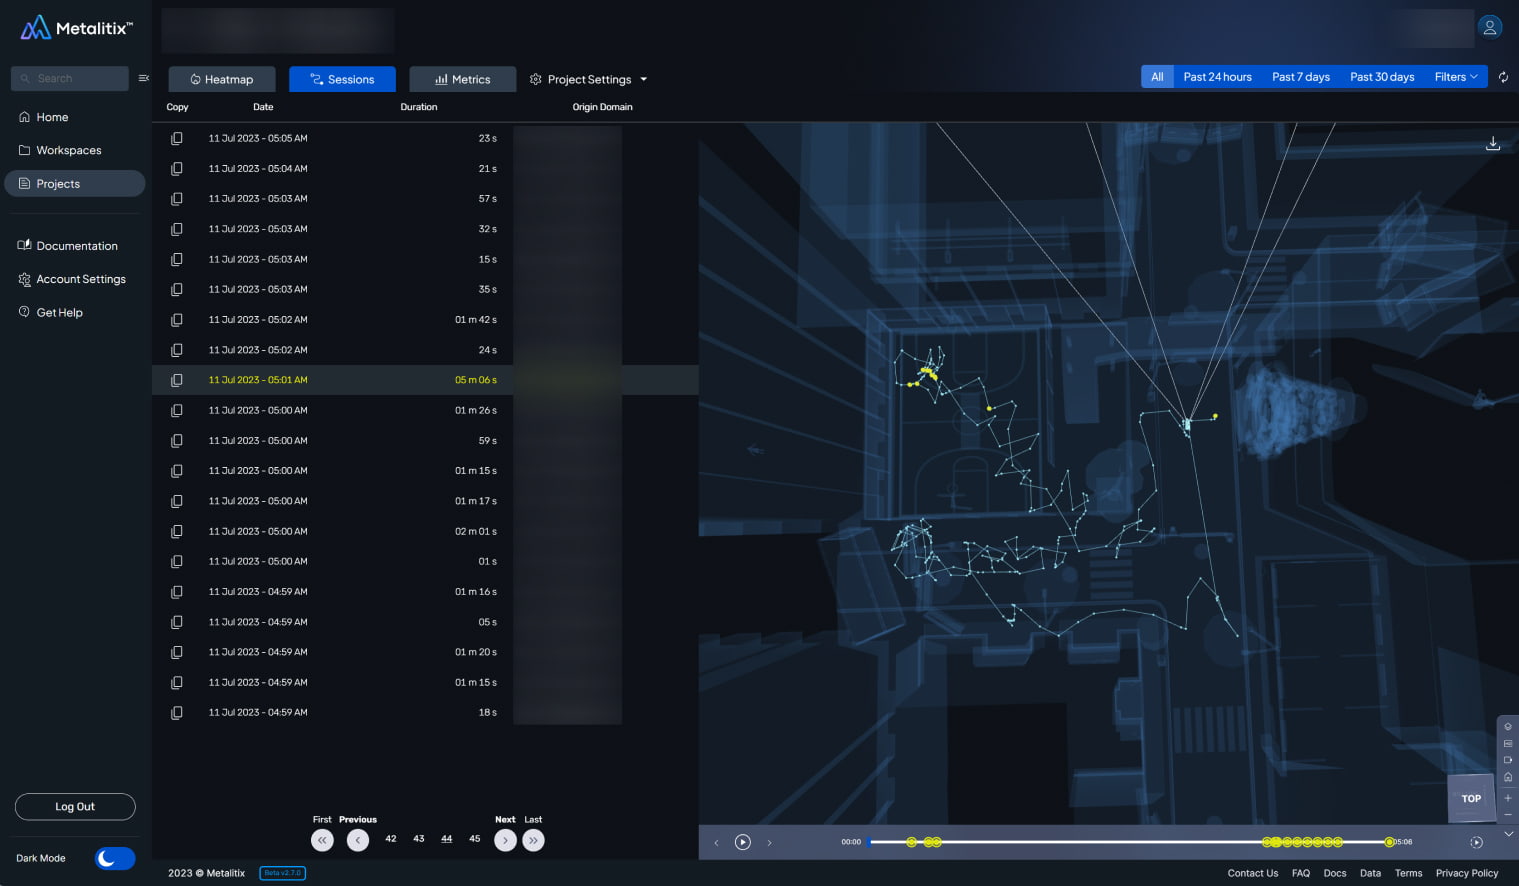Collapse the viewport tools panel chevron
1519x886 pixels.
[1508, 833]
